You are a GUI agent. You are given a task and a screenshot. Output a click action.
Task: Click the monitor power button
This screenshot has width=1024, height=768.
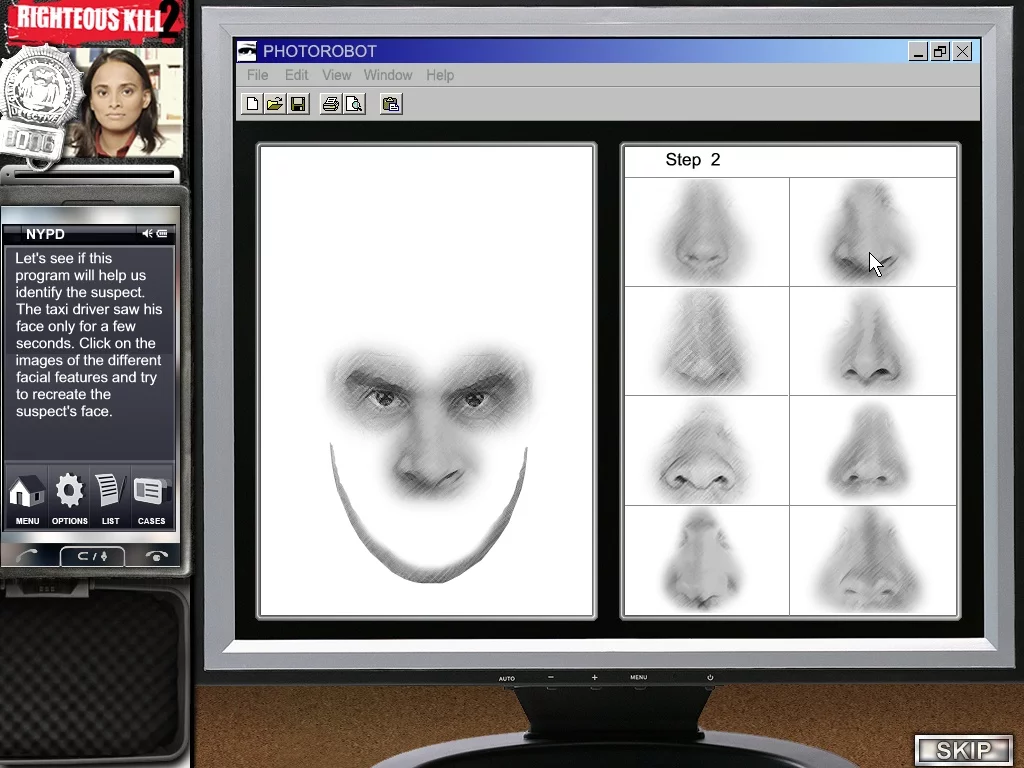point(710,677)
